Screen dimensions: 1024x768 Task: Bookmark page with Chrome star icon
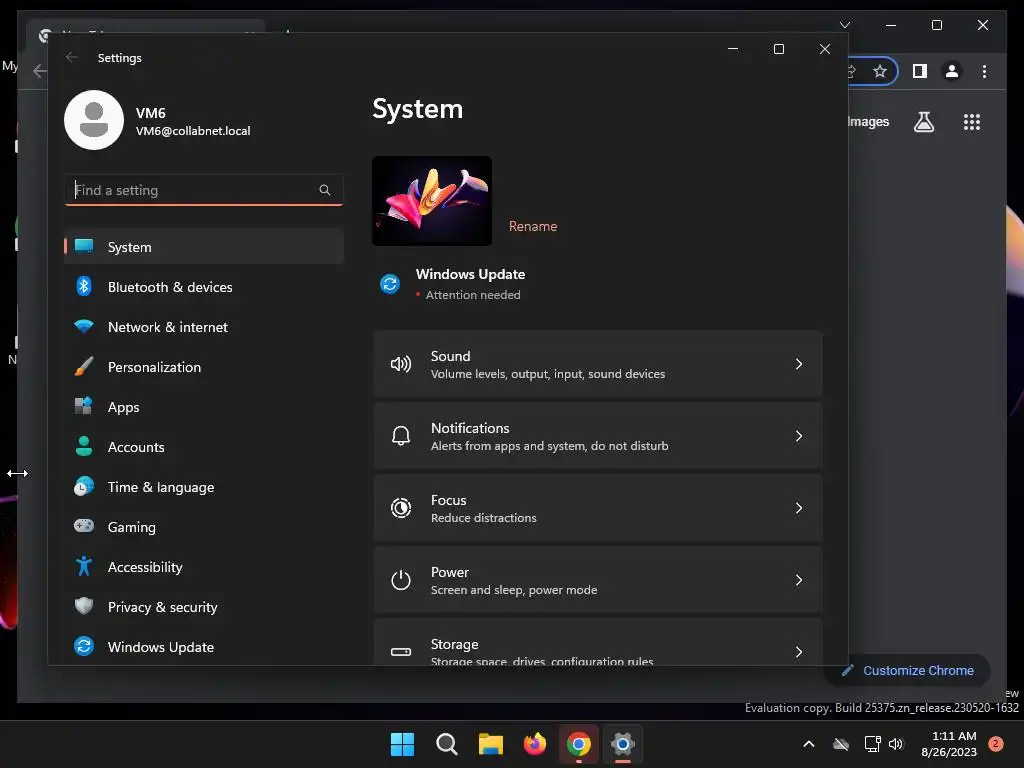pyautogui.click(x=880, y=71)
